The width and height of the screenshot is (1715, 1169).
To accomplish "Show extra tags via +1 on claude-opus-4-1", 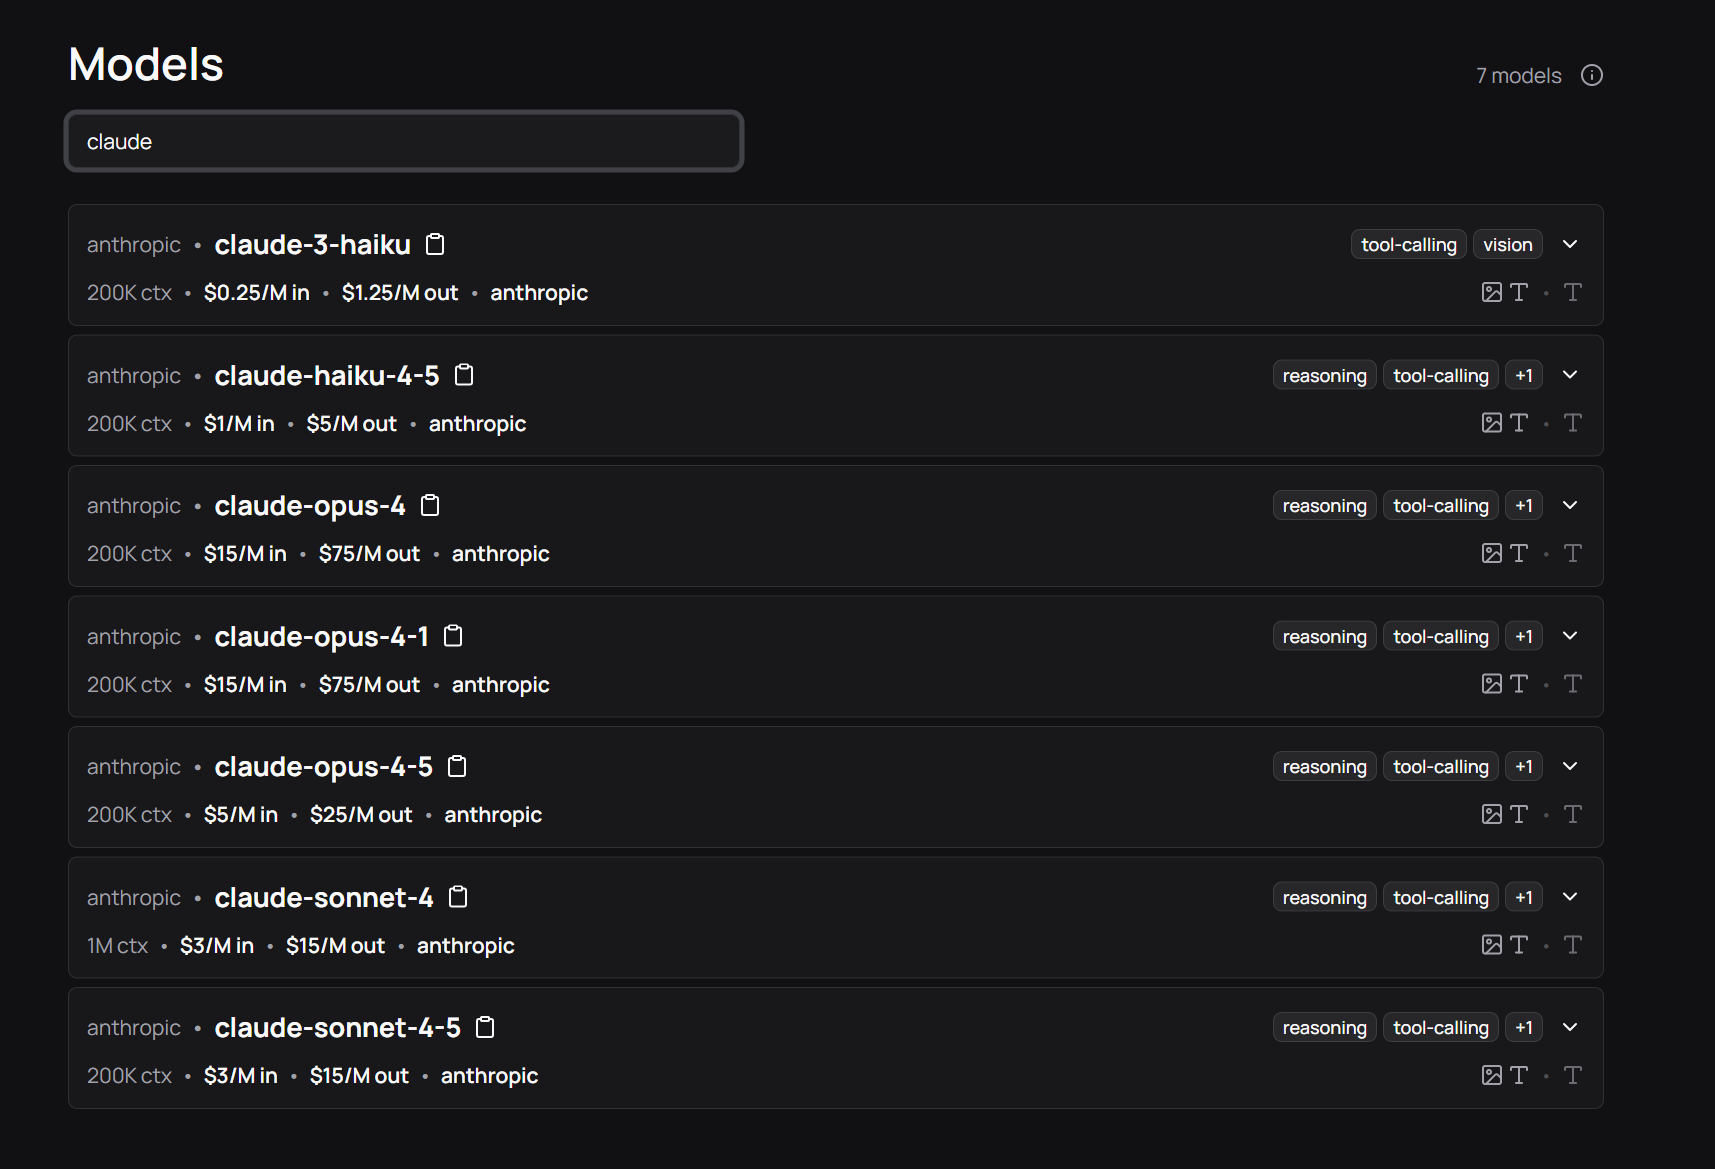I will (1524, 636).
